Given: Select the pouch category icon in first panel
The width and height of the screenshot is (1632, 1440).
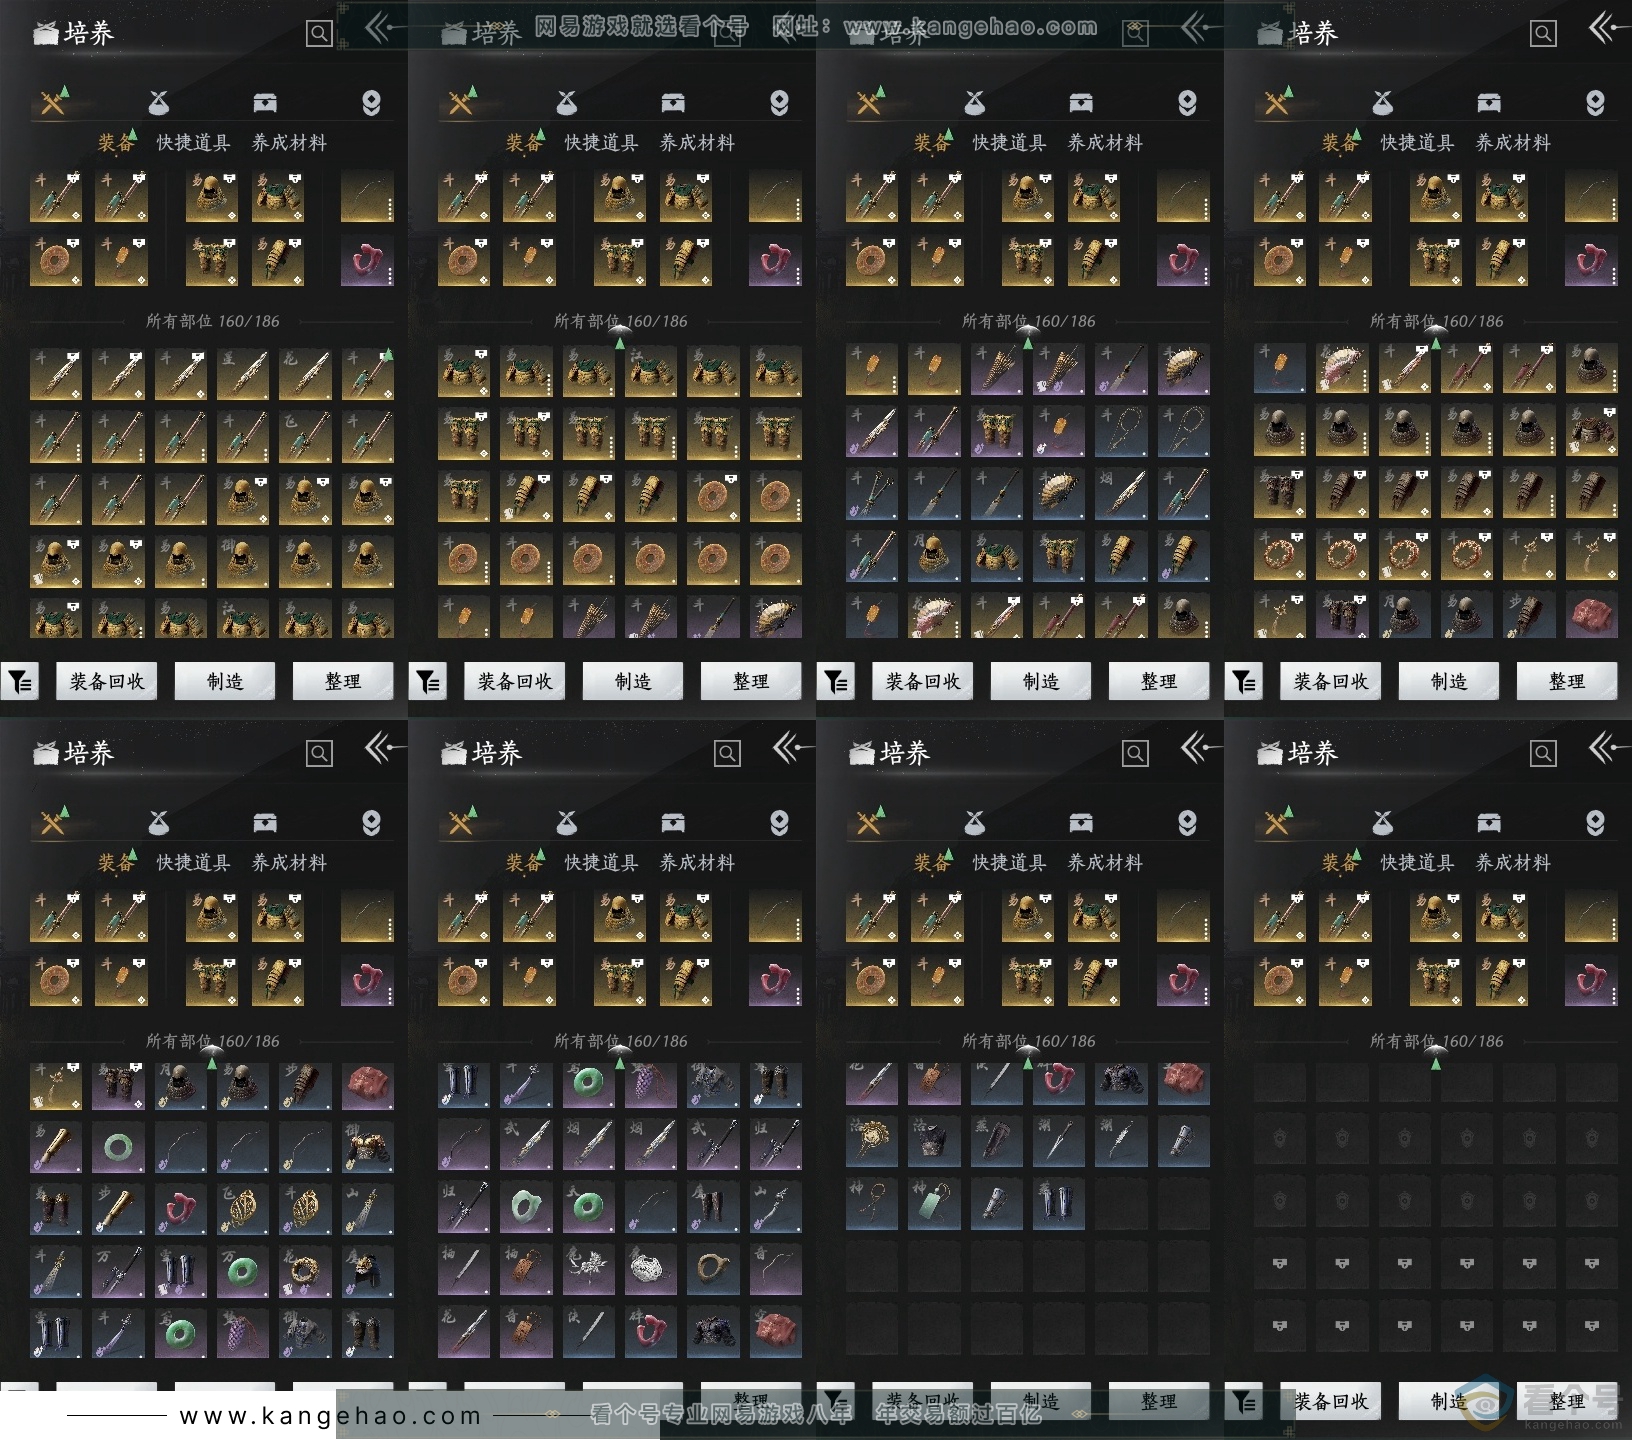Looking at the screenshot, I should pos(158,103).
